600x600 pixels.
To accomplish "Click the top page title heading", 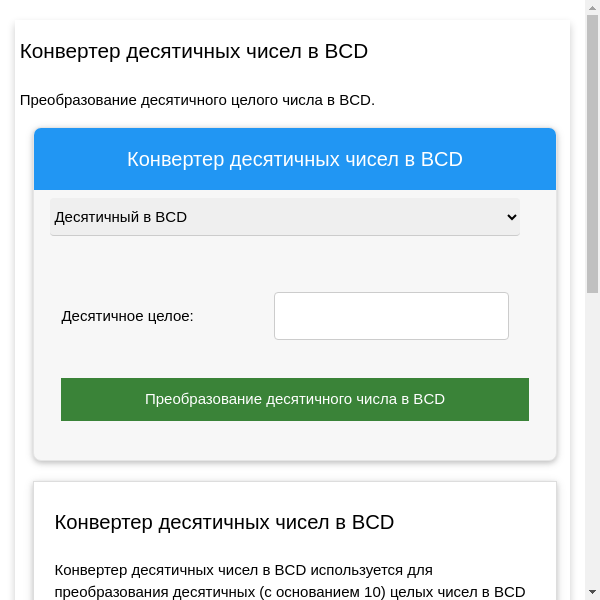I will click(x=194, y=51).
